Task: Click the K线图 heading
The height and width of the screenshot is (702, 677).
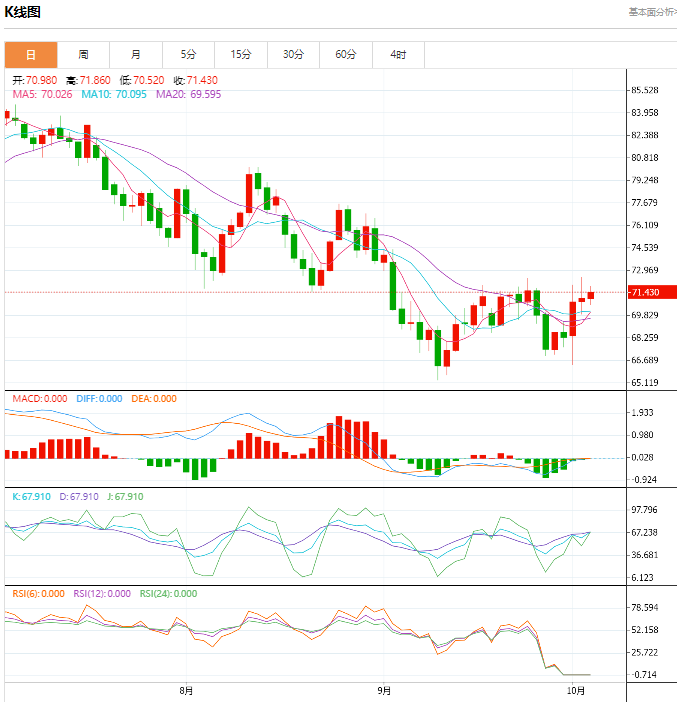Action: click(22, 12)
